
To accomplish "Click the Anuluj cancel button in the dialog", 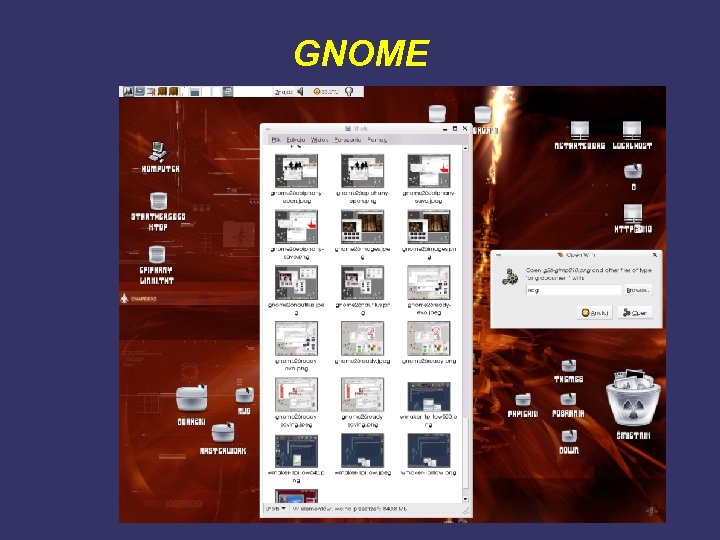I will 595,313.
